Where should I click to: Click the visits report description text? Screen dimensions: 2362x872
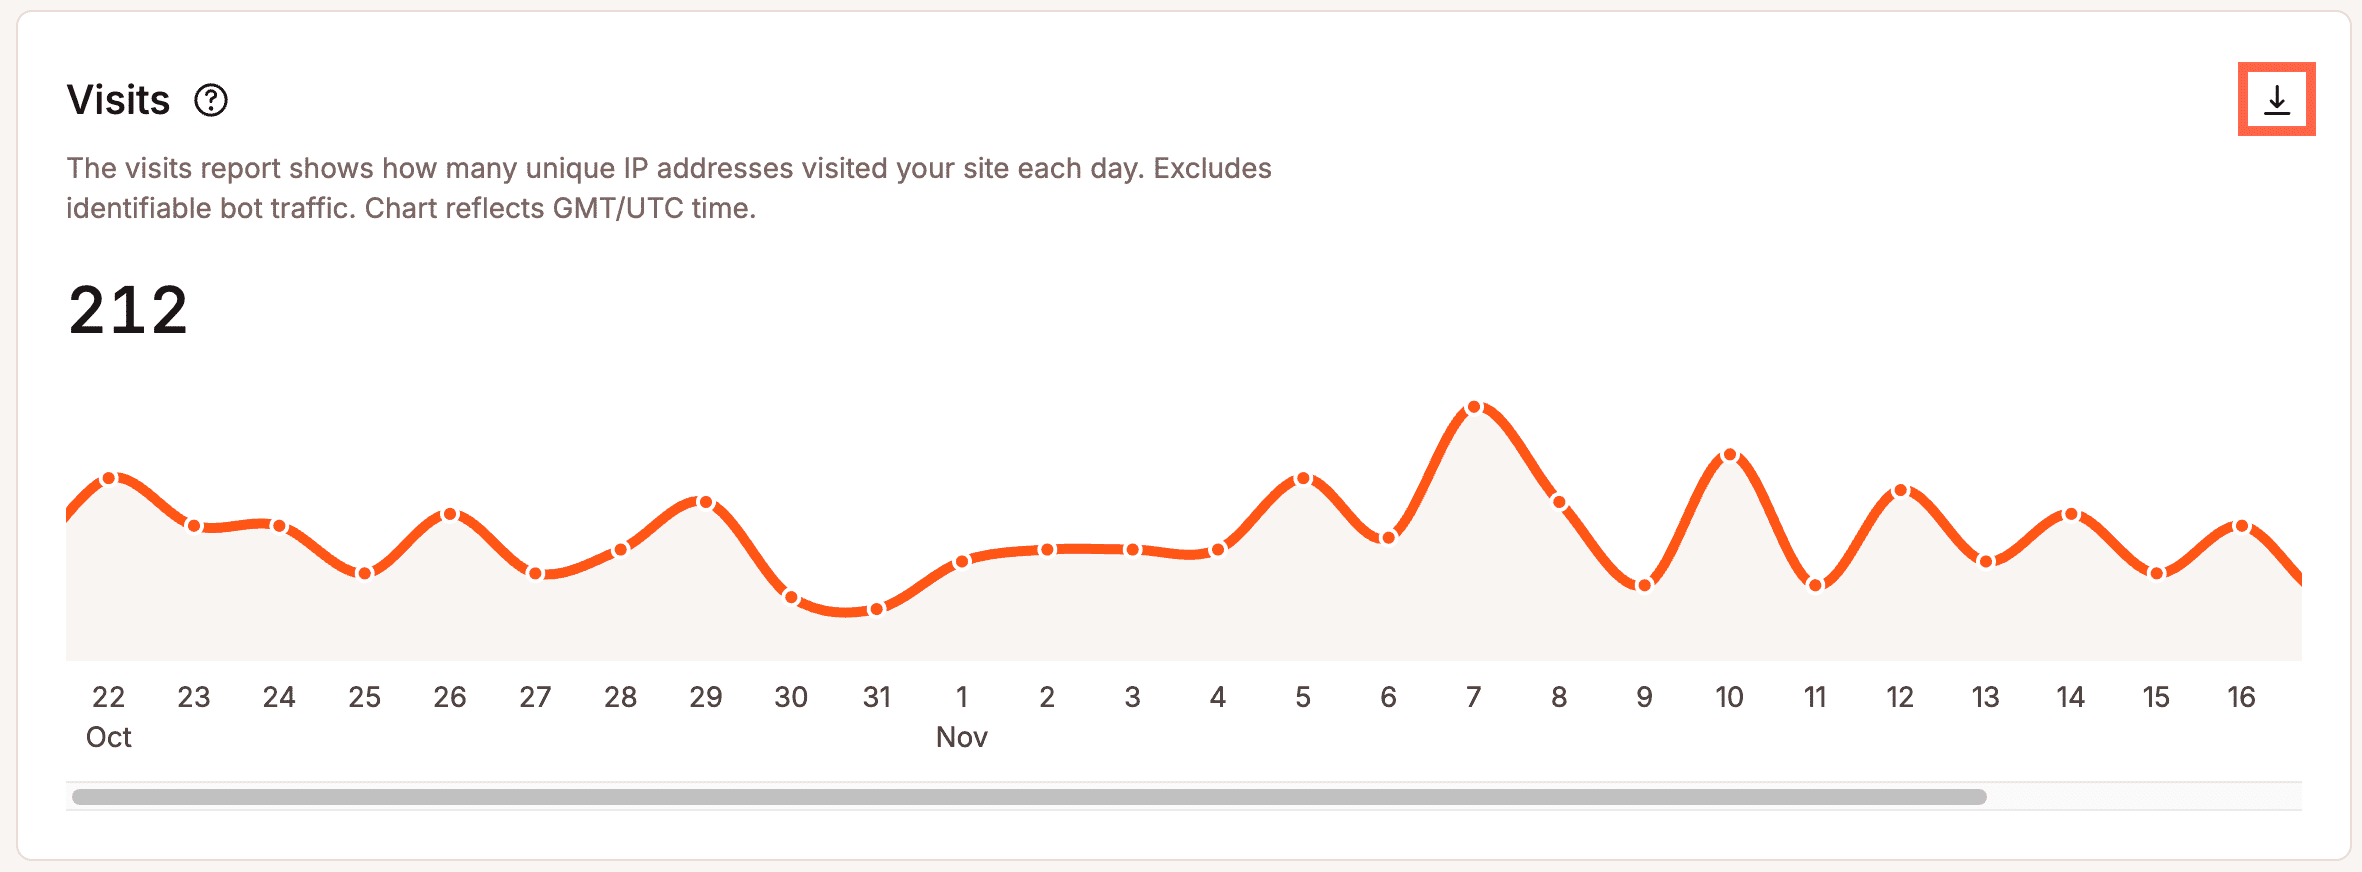click(x=668, y=188)
